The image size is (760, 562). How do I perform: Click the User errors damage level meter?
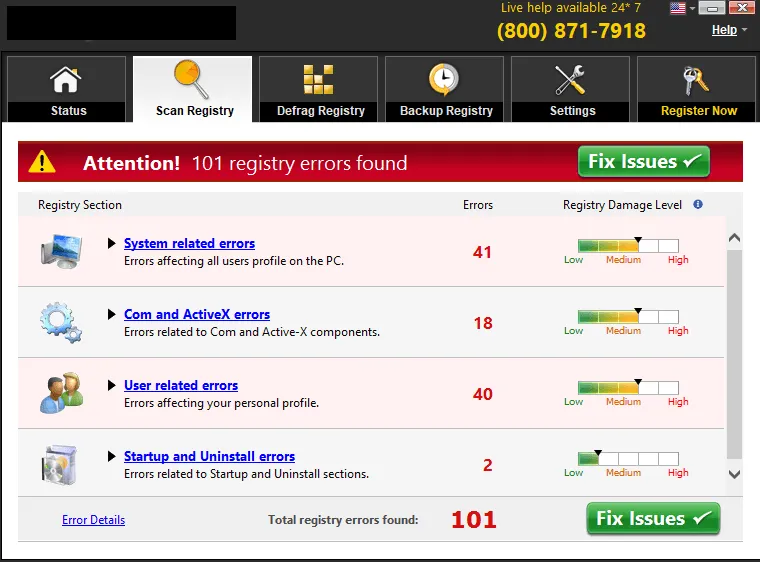(628, 387)
